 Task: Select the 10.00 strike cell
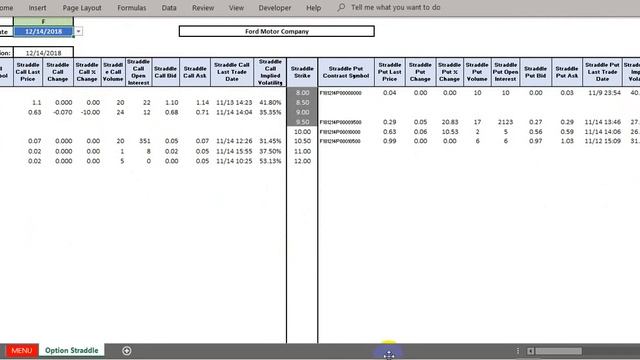[302, 132]
